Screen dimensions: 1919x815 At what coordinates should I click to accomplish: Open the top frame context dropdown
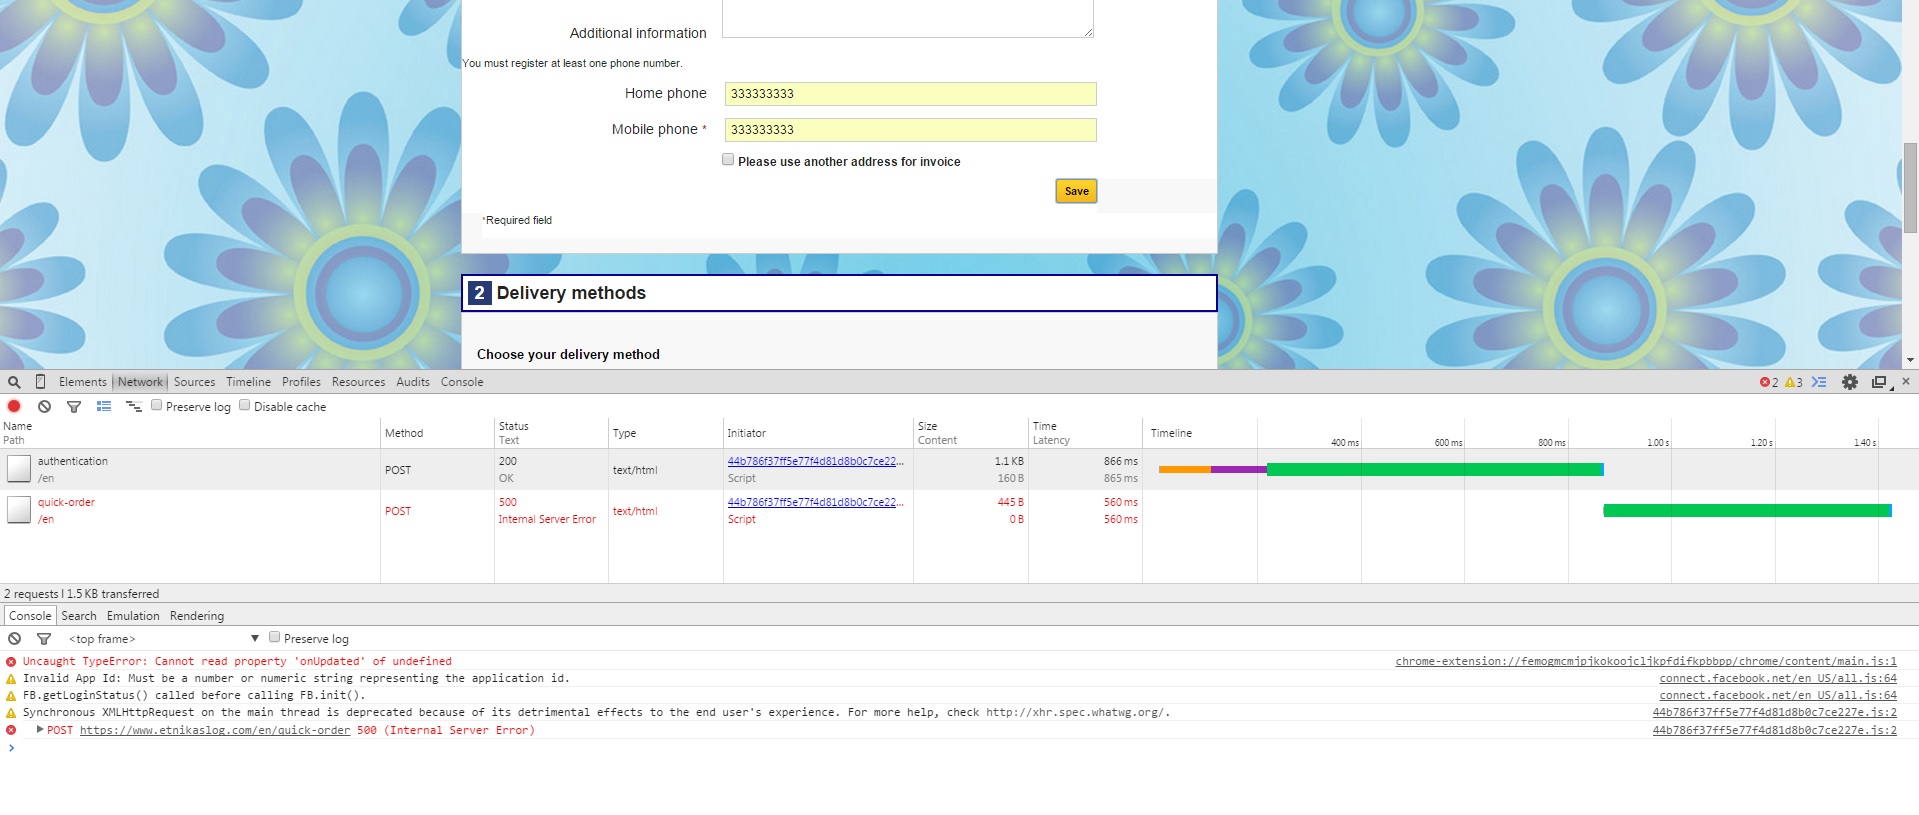(x=163, y=639)
